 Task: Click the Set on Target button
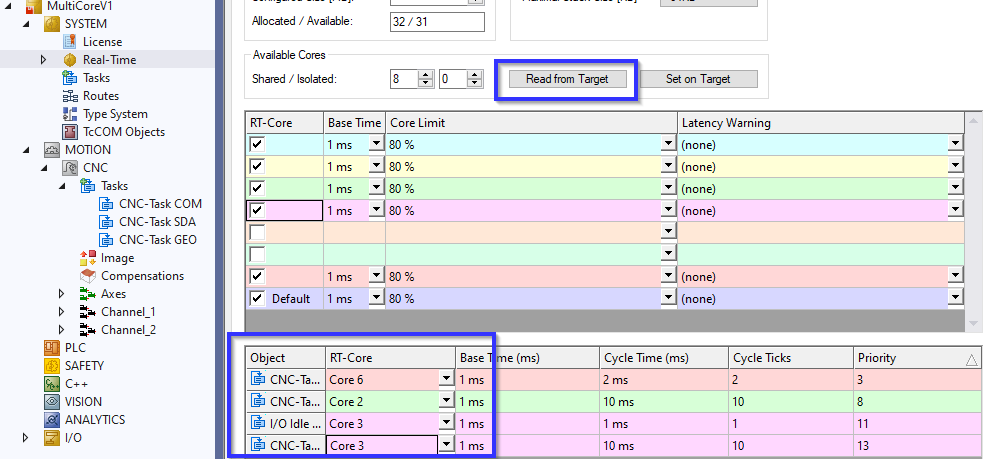[698, 79]
